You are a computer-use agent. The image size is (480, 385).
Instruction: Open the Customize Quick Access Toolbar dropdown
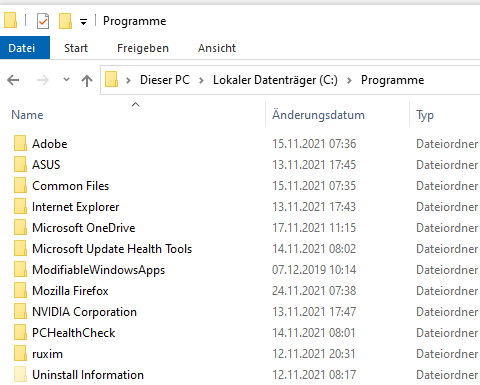(x=83, y=22)
